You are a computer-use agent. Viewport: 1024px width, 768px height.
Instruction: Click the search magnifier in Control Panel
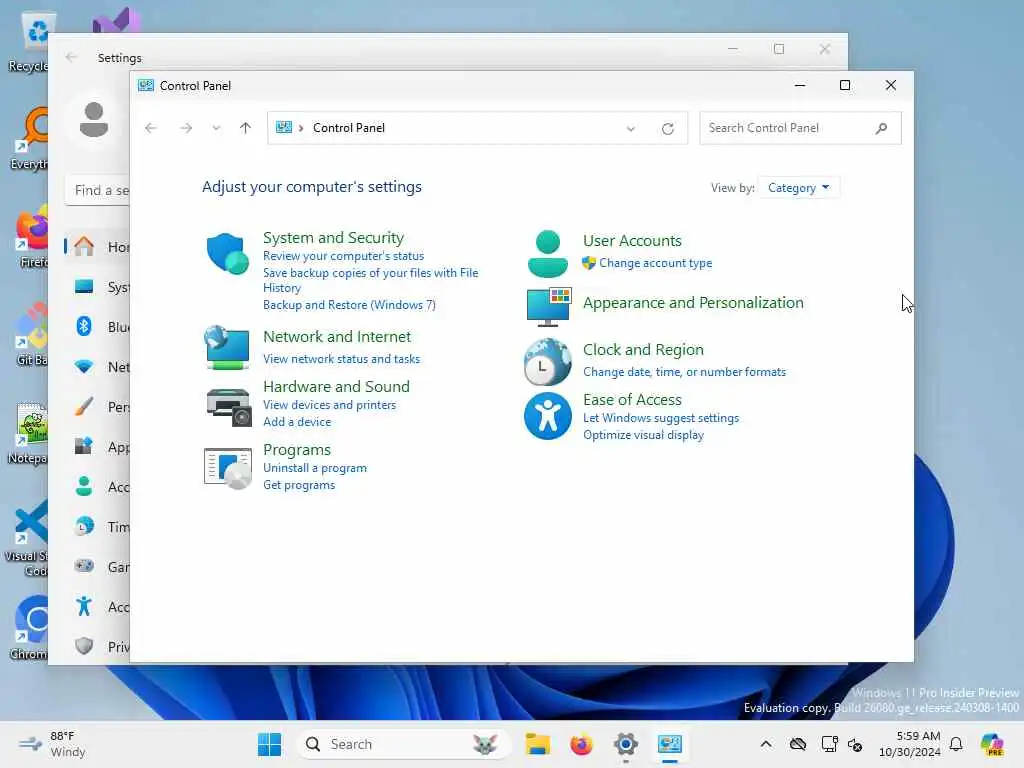pos(882,128)
